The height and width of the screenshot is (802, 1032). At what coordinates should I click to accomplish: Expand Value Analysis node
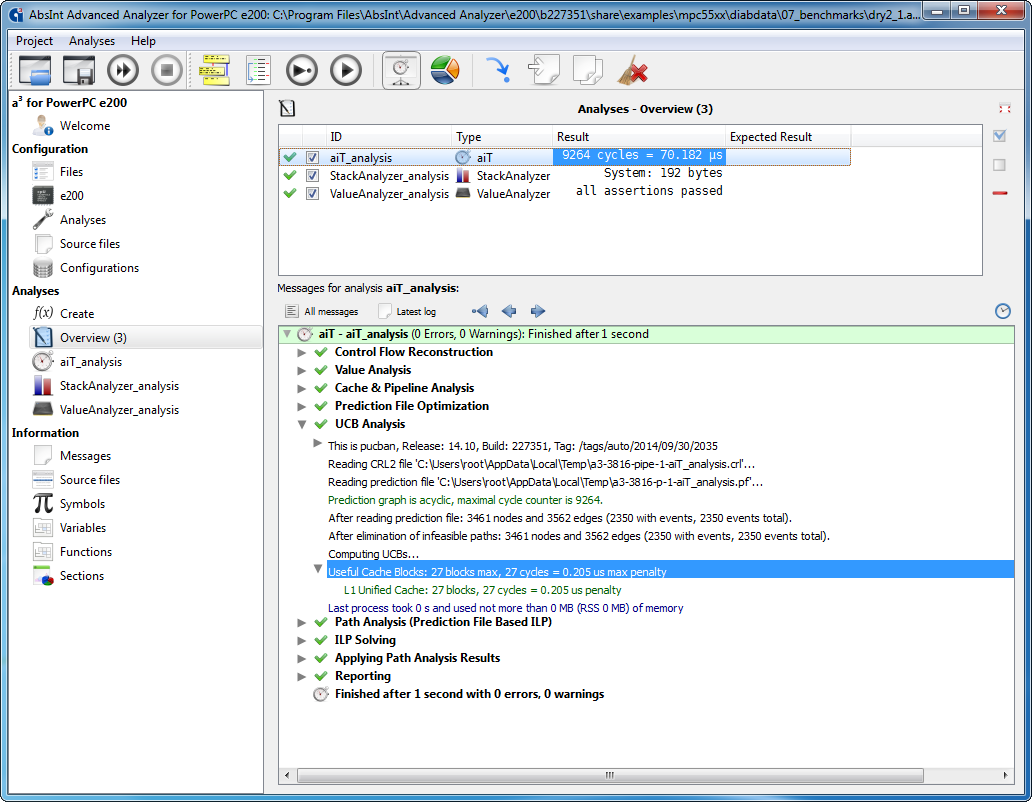click(x=301, y=370)
